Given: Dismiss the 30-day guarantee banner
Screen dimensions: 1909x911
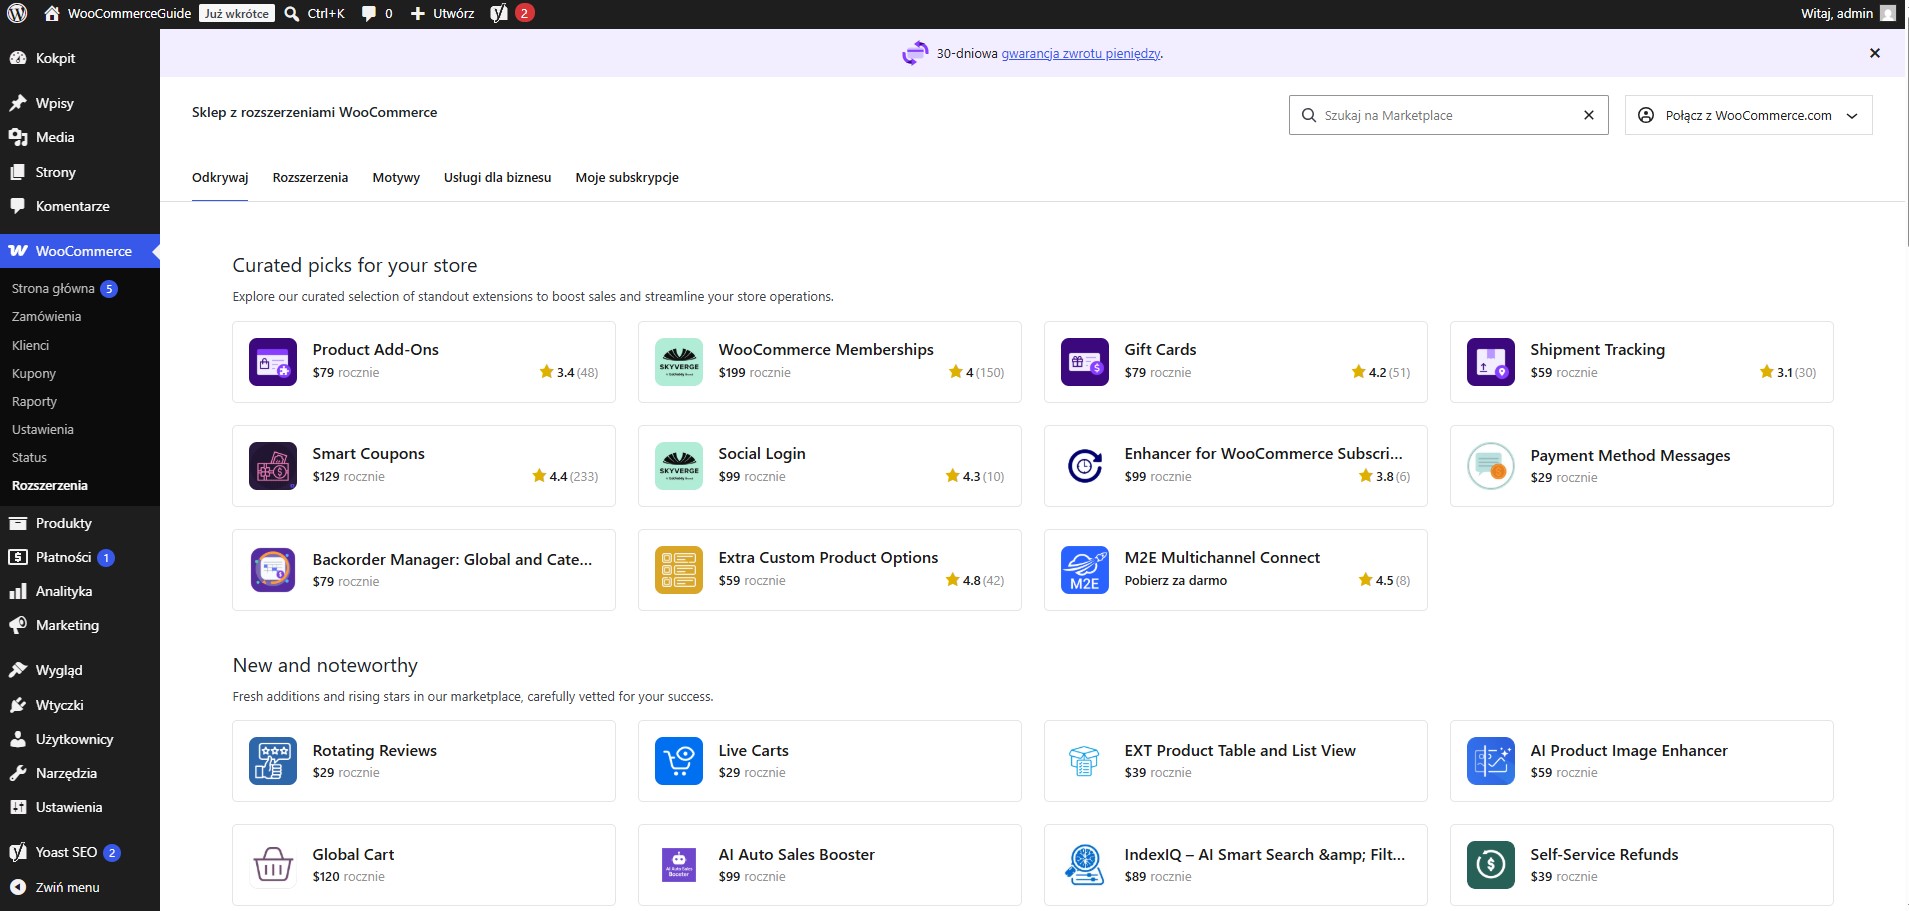Looking at the screenshot, I should click(x=1875, y=53).
